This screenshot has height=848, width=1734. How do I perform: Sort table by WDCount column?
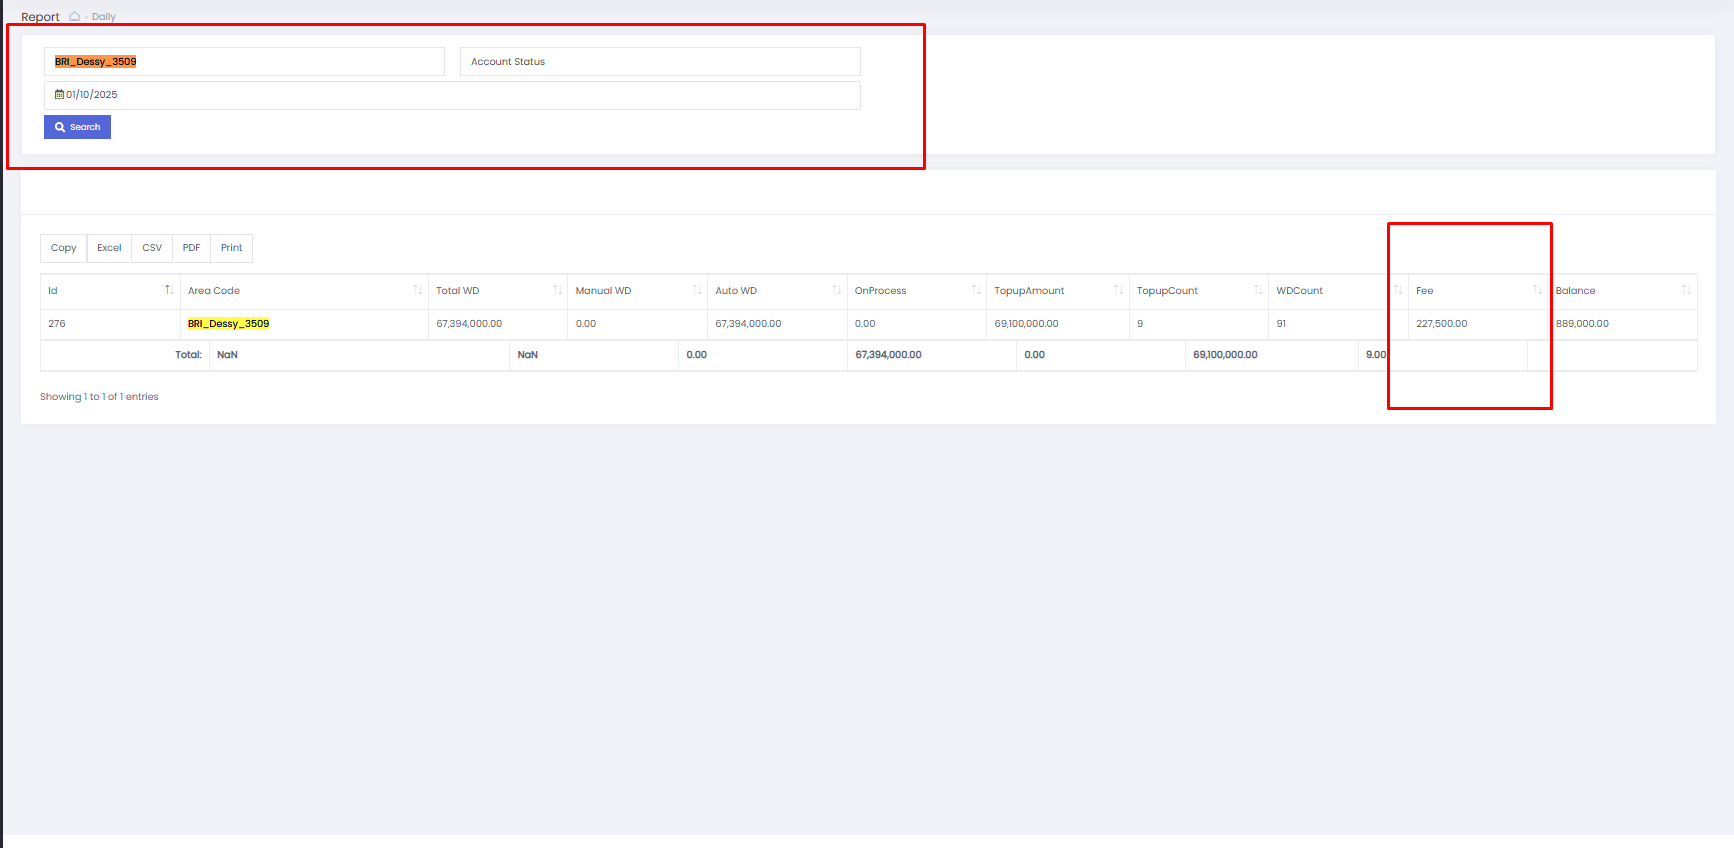coord(1339,291)
